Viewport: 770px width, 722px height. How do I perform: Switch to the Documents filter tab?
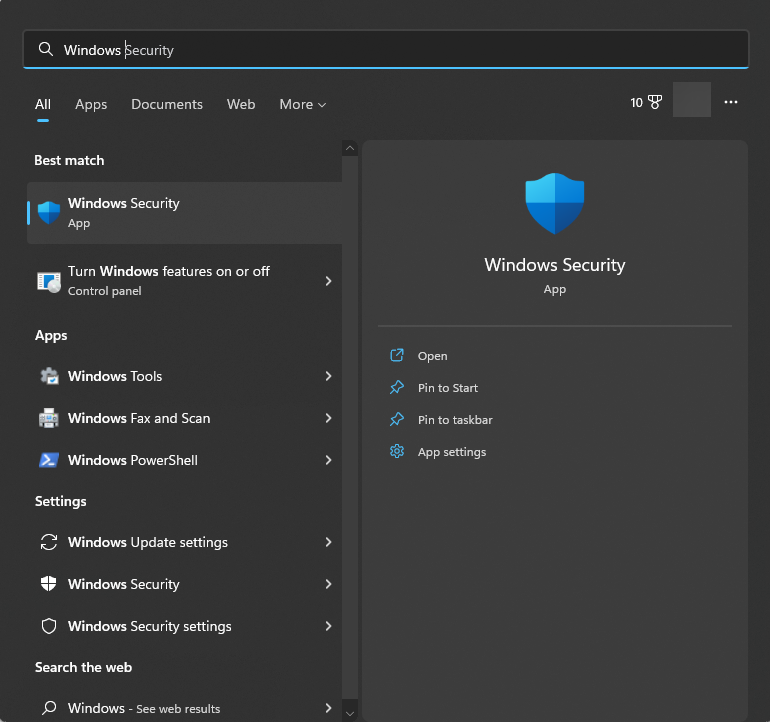[167, 104]
